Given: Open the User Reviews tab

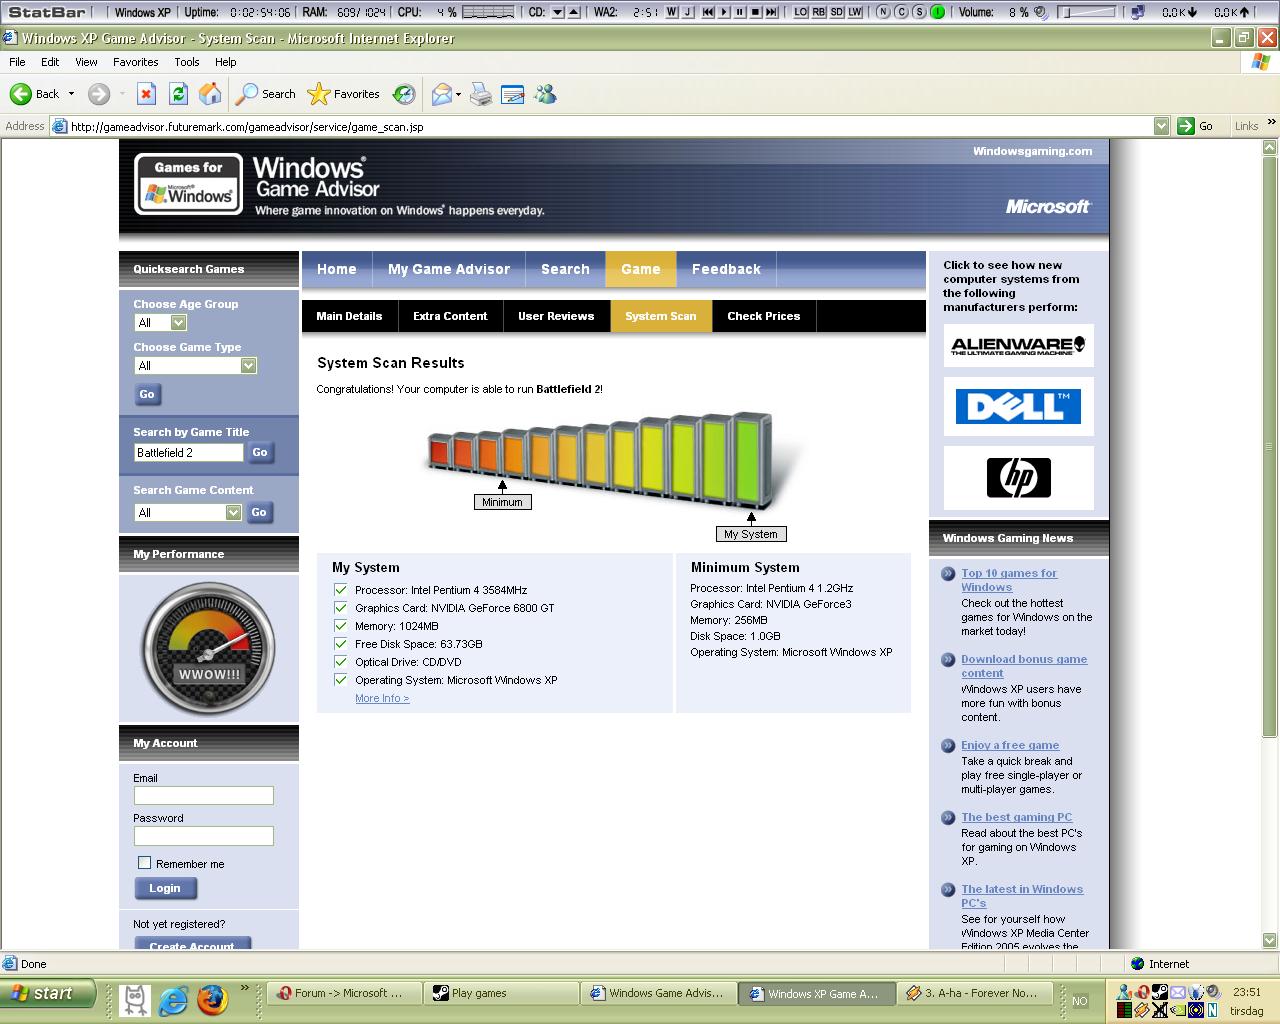Looking at the screenshot, I should pyautogui.click(x=556, y=316).
